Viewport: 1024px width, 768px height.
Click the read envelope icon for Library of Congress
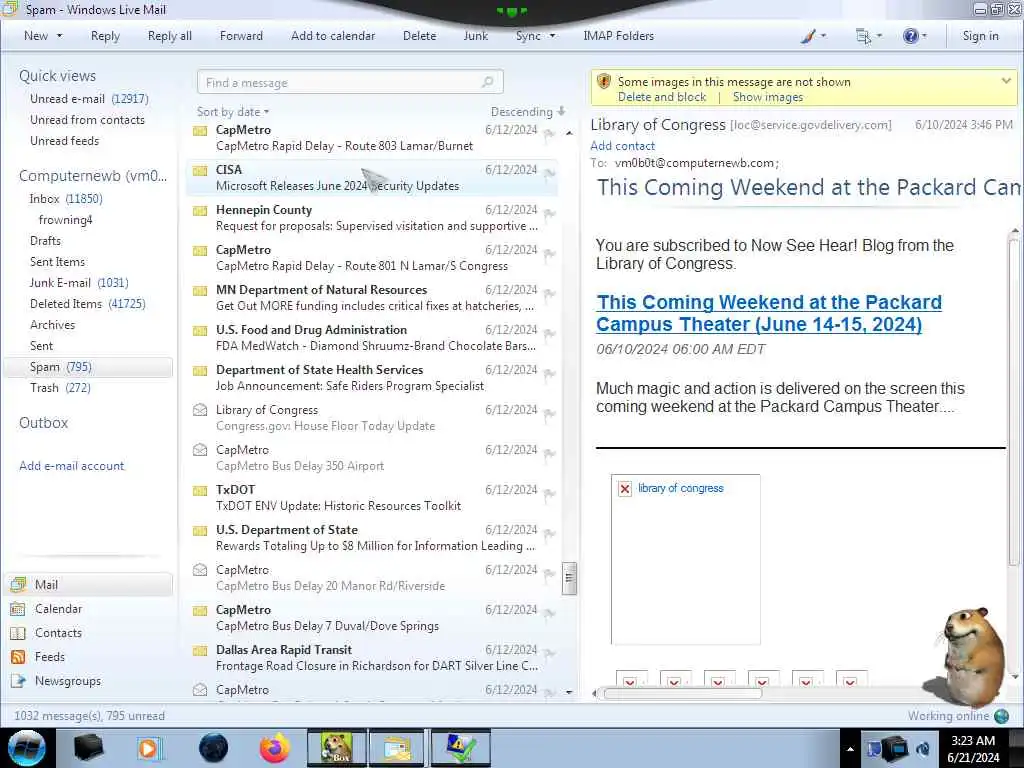pyautogui.click(x=200, y=410)
